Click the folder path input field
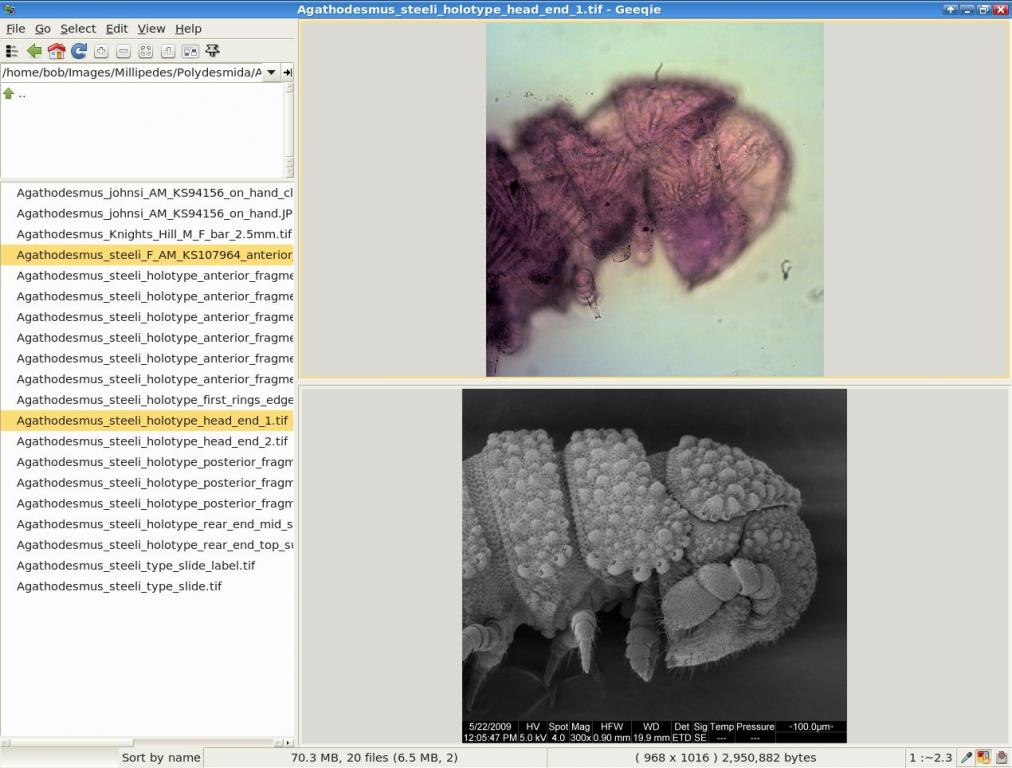The height and width of the screenshot is (768, 1012). (132, 72)
